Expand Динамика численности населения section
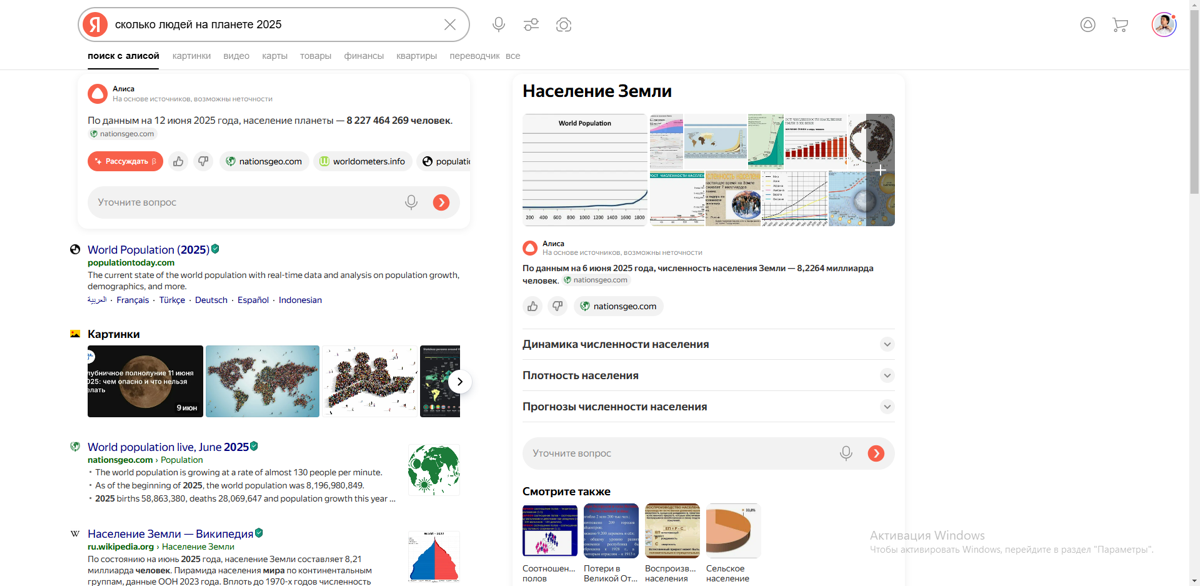The width and height of the screenshot is (1200, 586). (708, 344)
